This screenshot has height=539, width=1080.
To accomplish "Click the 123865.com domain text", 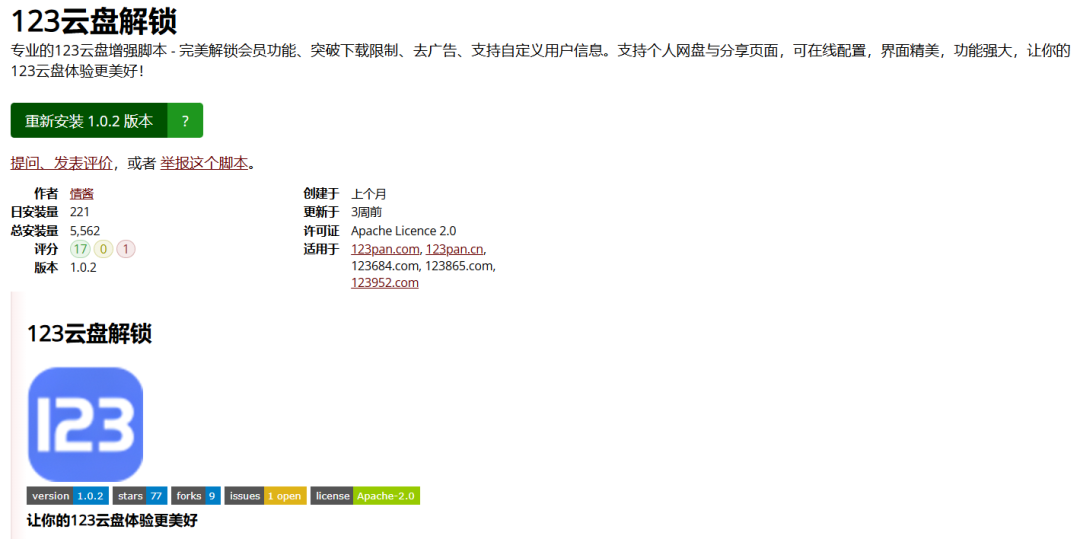I will pos(459,266).
